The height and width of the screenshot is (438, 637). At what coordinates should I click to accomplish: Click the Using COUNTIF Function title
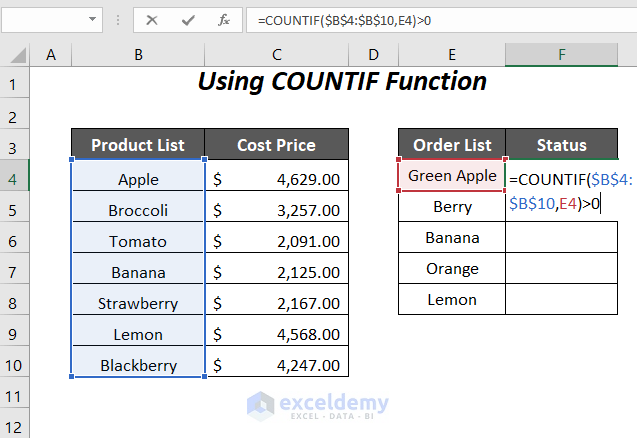(x=342, y=81)
